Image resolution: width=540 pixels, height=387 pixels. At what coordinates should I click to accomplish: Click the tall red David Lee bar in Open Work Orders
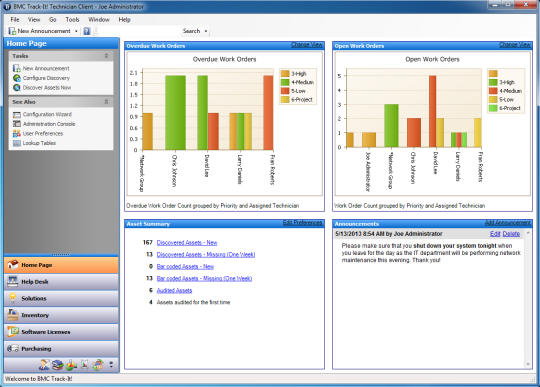pyautogui.click(x=433, y=112)
